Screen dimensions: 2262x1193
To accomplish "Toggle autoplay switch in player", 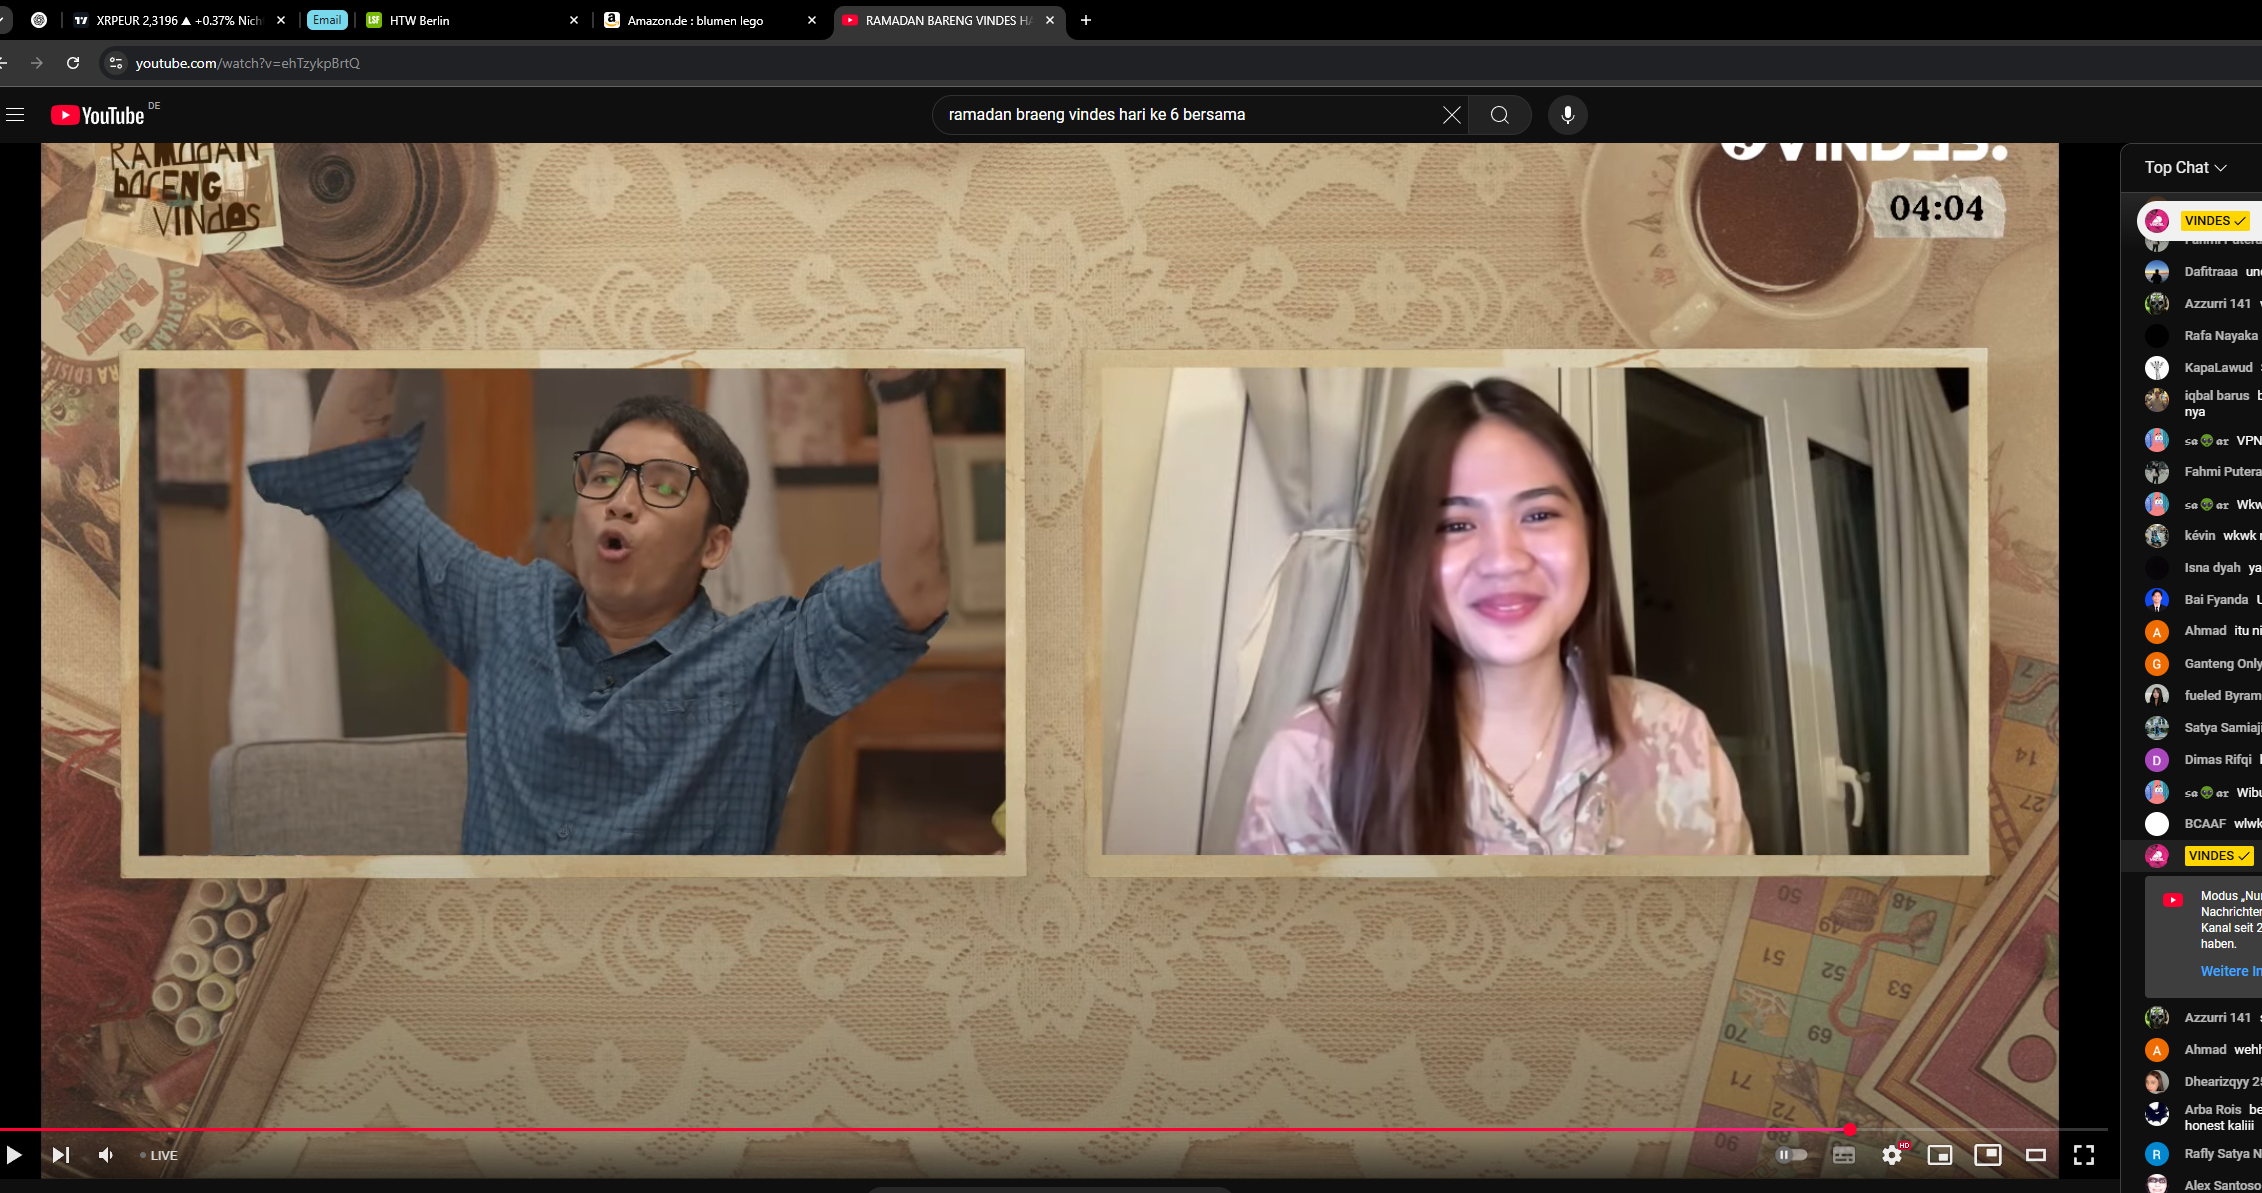I will pyautogui.click(x=1791, y=1155).
